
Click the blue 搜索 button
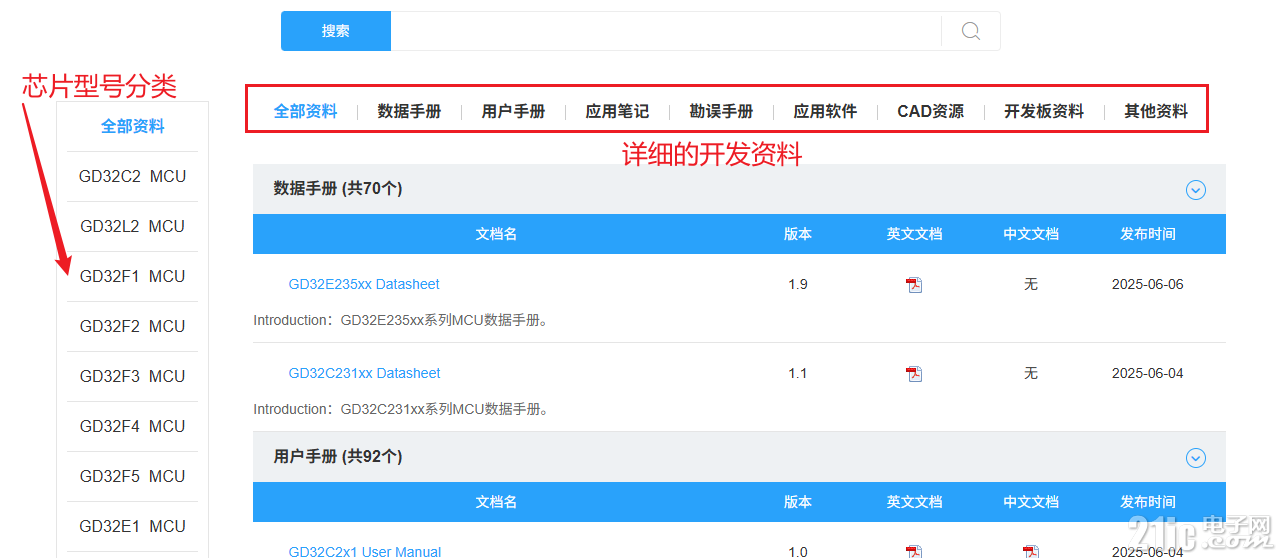(x=336, y=31)
